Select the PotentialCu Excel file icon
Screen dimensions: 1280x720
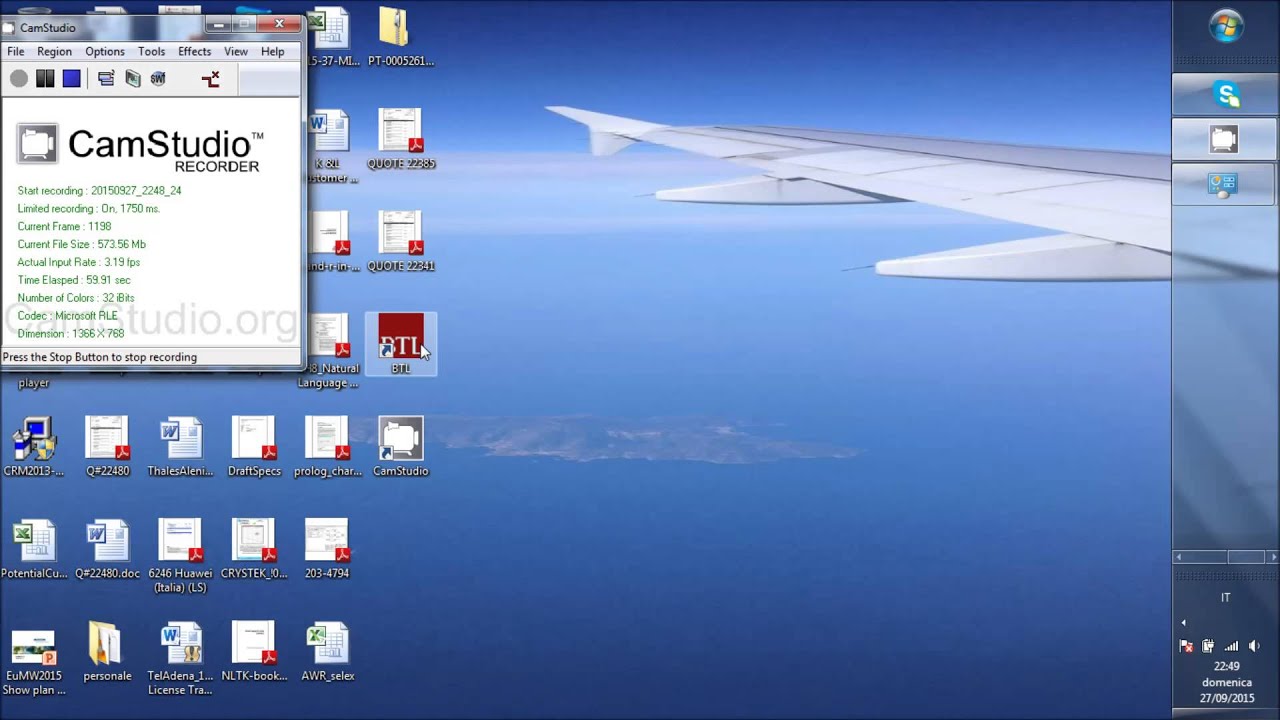click(x=34, y=549)
